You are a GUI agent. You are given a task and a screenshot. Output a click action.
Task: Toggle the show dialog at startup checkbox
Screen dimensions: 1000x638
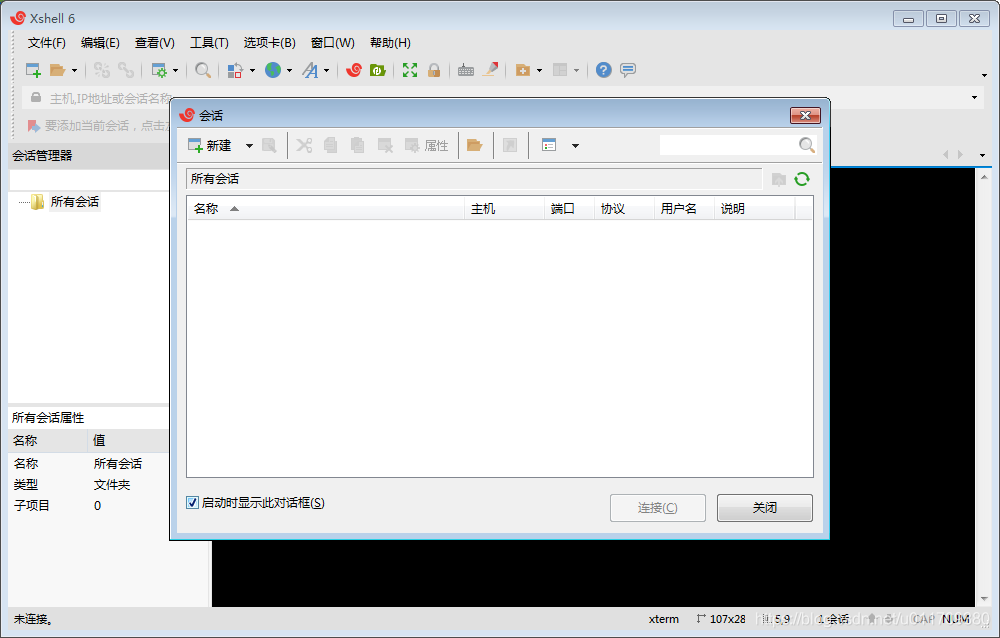click(192, 503)
